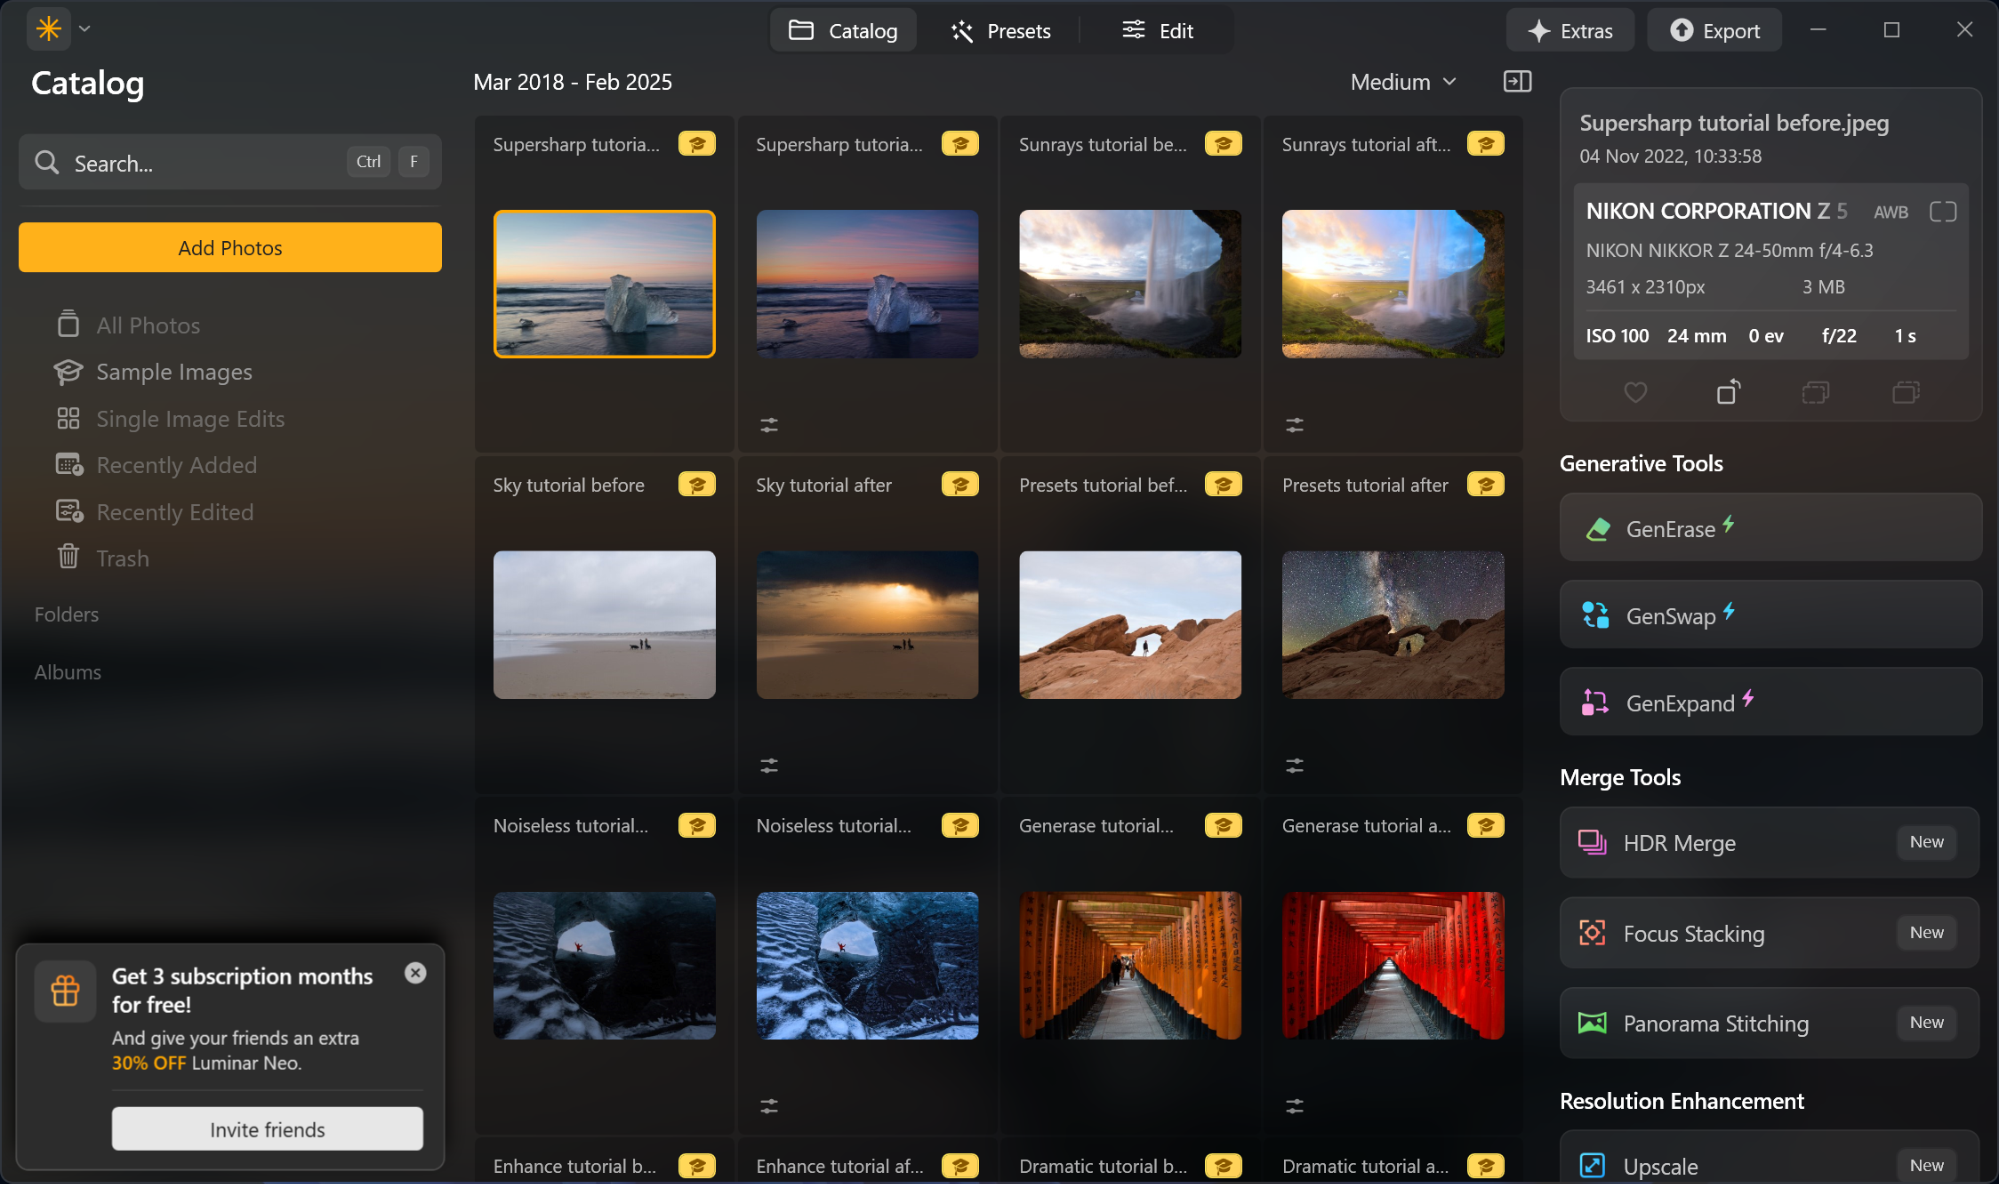Click the edit sliders icon under Sky tutorial after
The image size is (1999, 1184).
point(768,765)
